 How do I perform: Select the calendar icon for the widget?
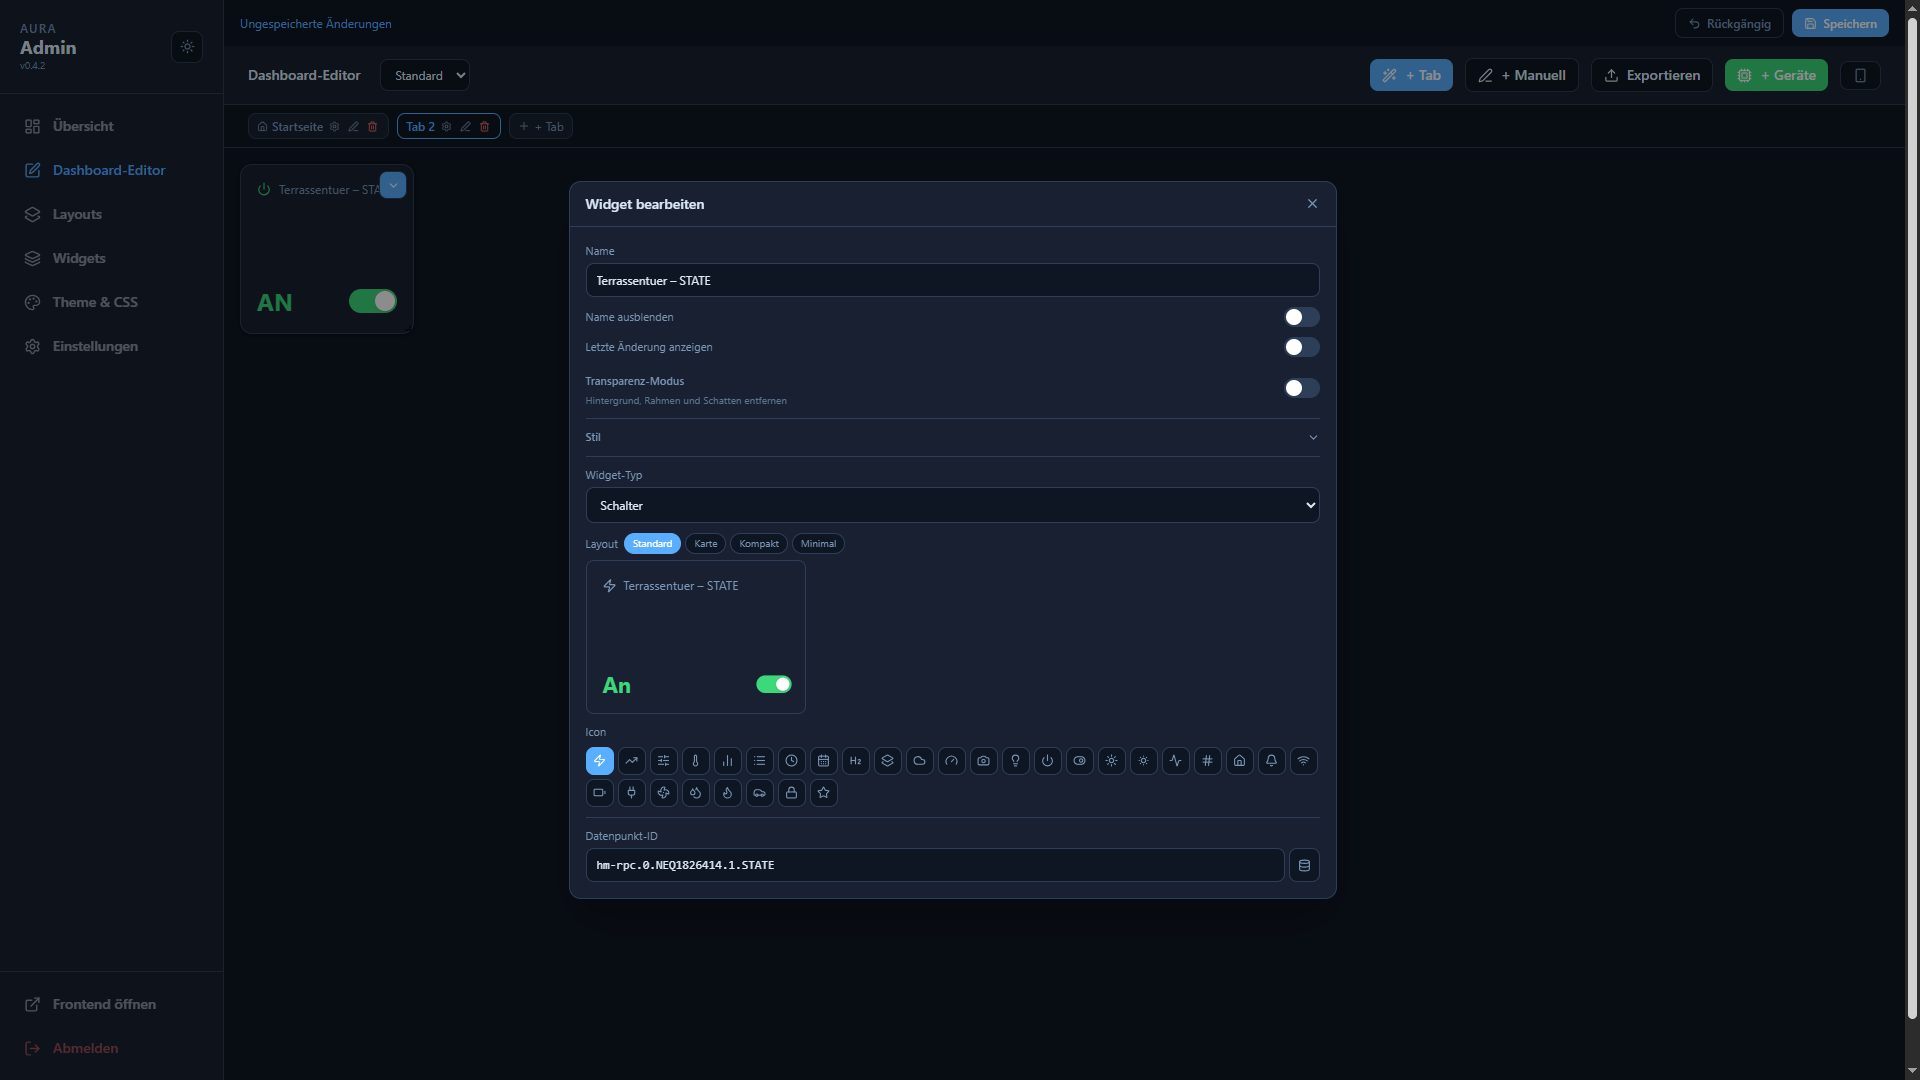pos(823,761)
